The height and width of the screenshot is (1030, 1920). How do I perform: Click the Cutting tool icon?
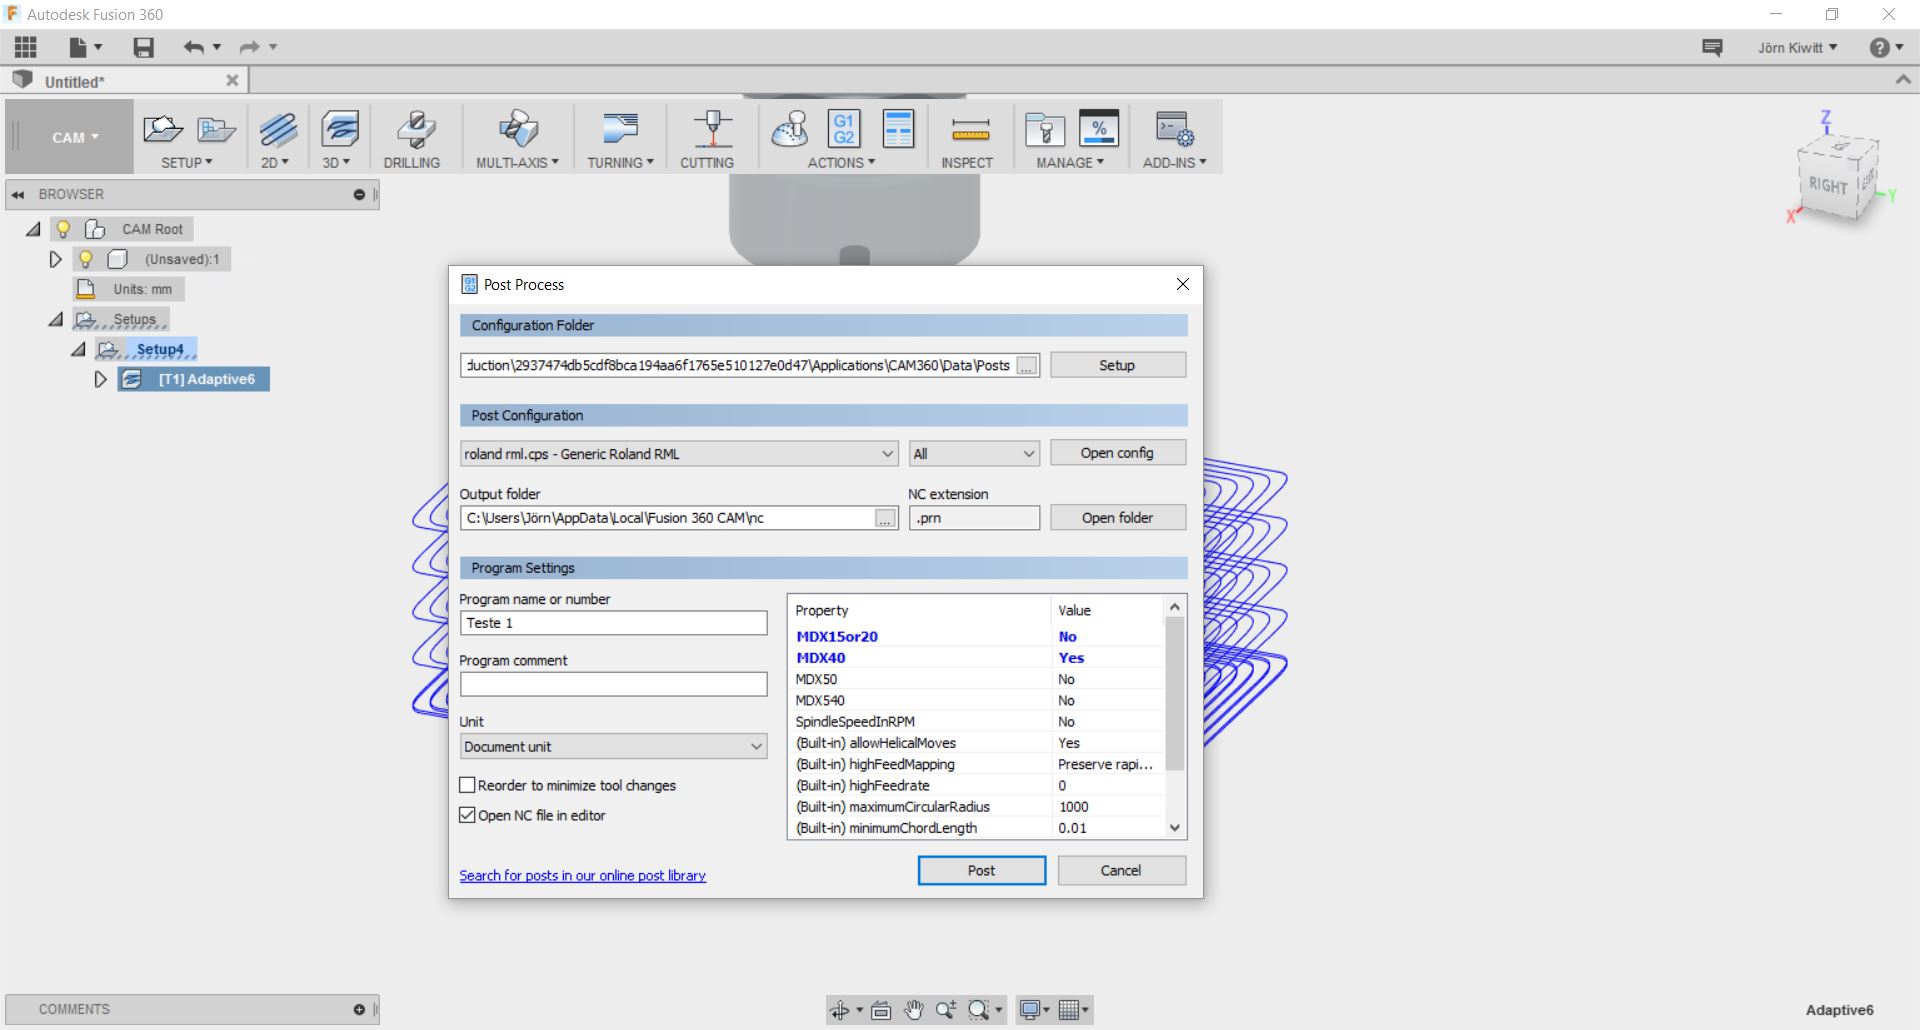click(712, 129)
